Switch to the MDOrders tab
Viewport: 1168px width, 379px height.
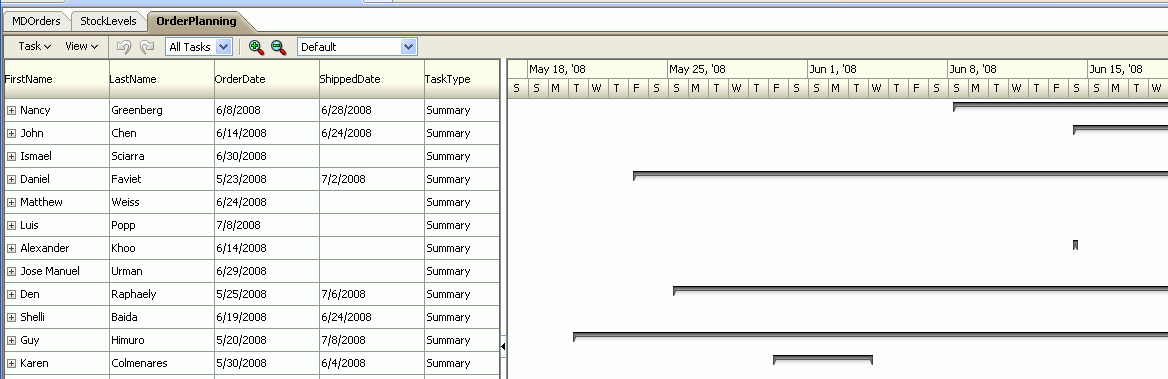[x=36, y=21]
